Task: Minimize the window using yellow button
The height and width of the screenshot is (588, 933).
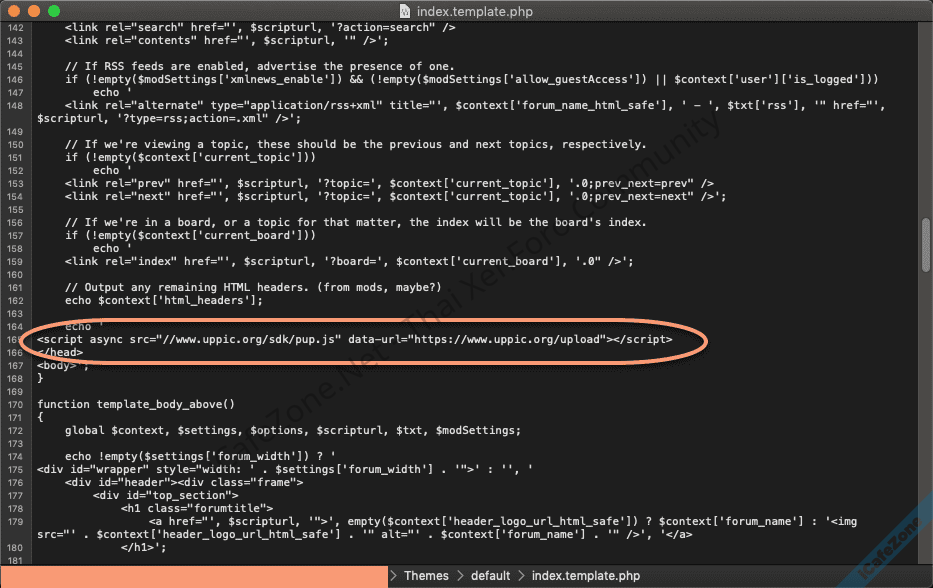Action: tap(34, 10)
